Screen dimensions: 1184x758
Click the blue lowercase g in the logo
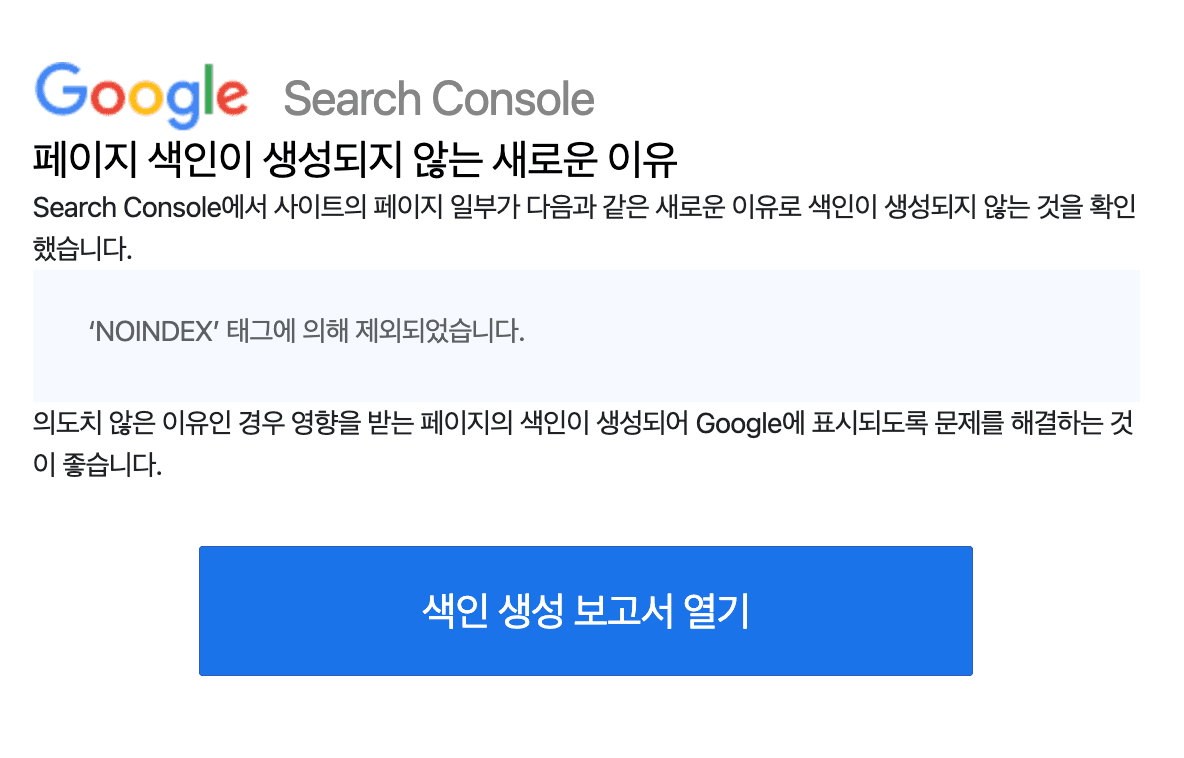click(184, 102)
